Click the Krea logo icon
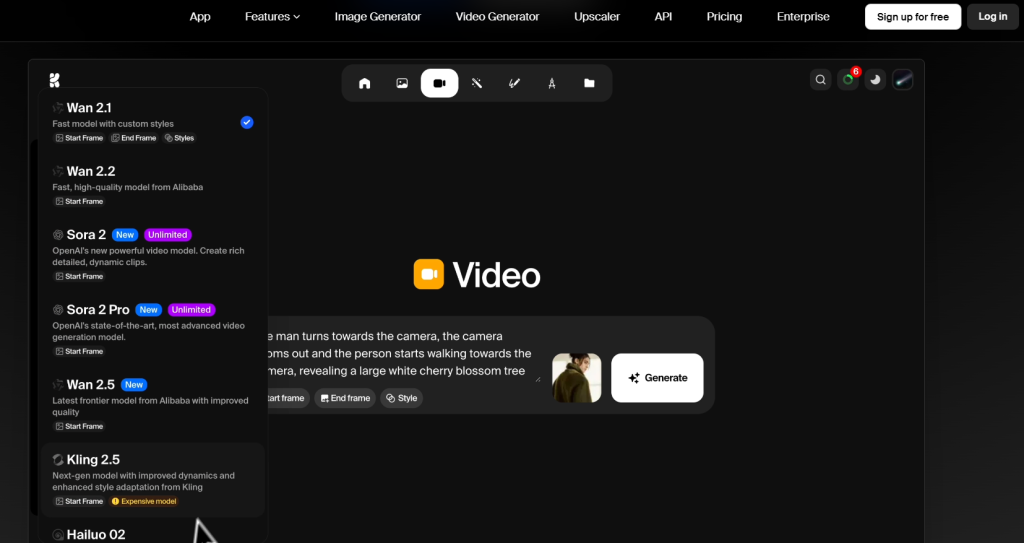 click(x=54, y=80)
